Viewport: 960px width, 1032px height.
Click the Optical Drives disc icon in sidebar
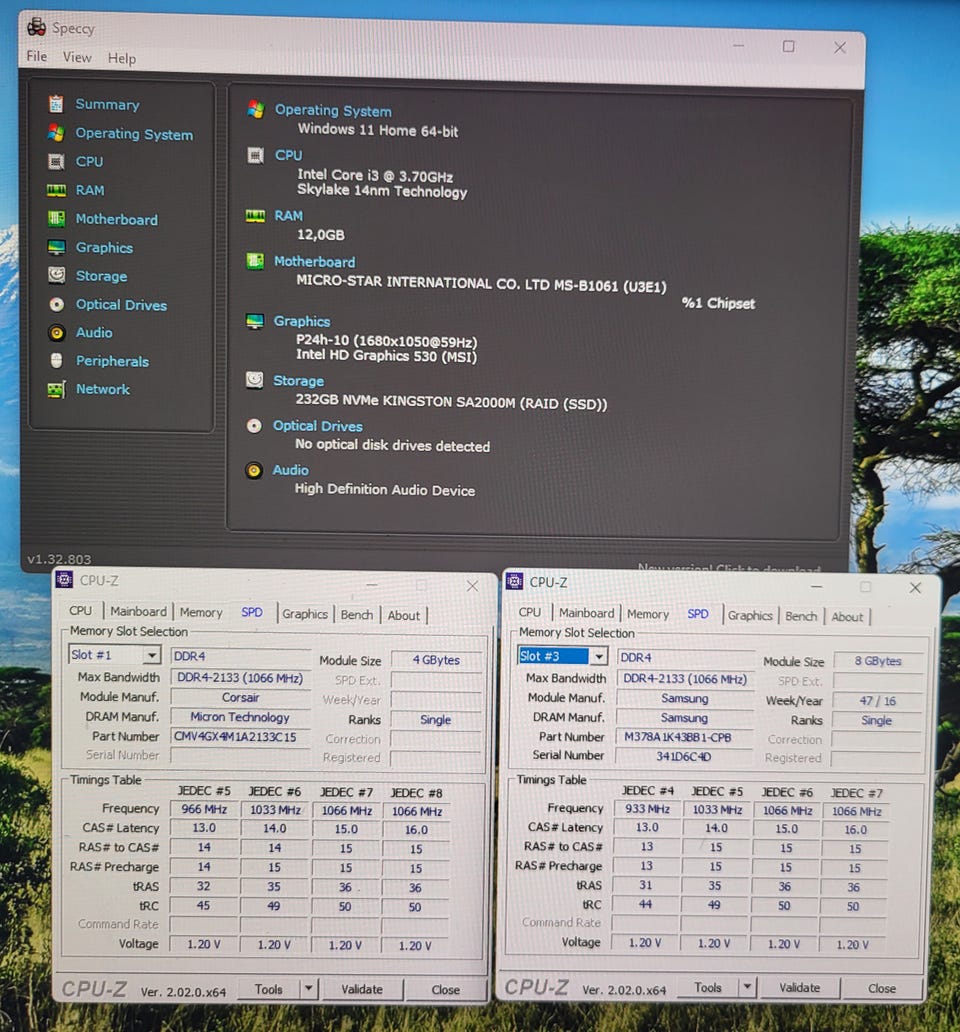(x=57, y=304)
